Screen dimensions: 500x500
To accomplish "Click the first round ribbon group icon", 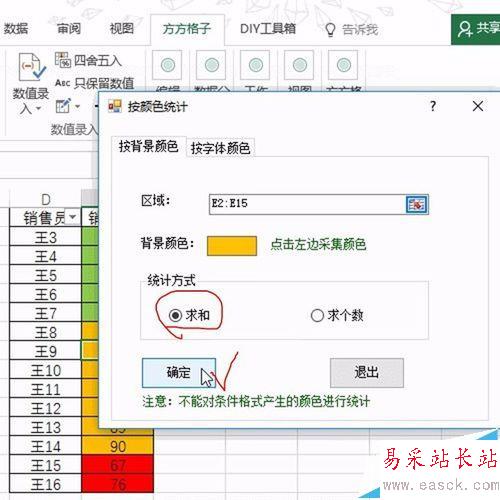I will [167, 65].
